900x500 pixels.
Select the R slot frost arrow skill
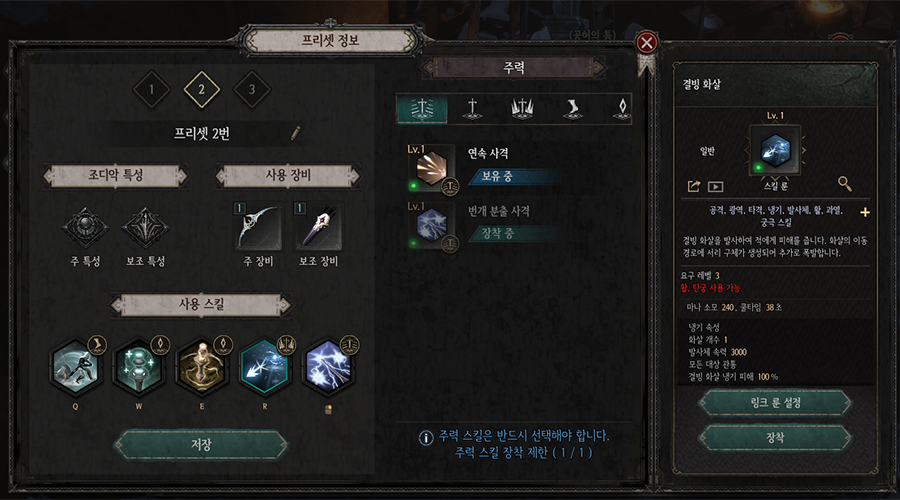pyautogui.click(x=265, y=367)
